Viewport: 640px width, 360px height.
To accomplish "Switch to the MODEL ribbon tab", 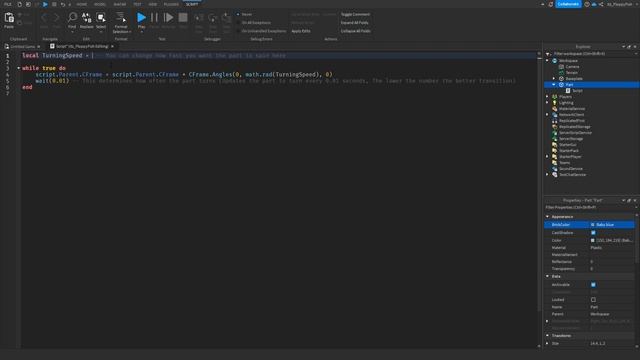I will (100, 4).
